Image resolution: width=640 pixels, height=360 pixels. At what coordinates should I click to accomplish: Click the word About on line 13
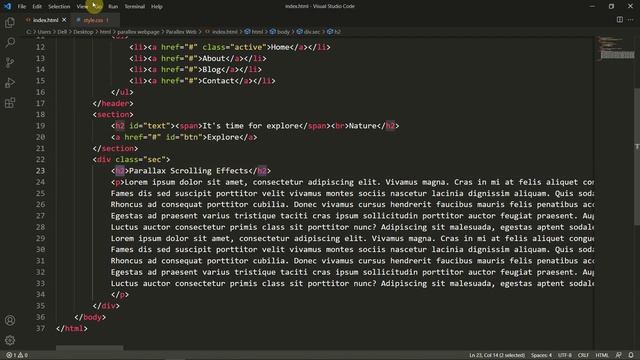click(x=214, y=58)
